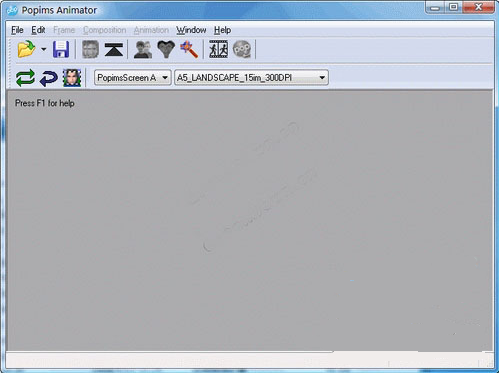Image resolution: width=499 pixels, height=373 pixels.
Task: Click the magic wand tool icon
Action: [x=189, y=49]
